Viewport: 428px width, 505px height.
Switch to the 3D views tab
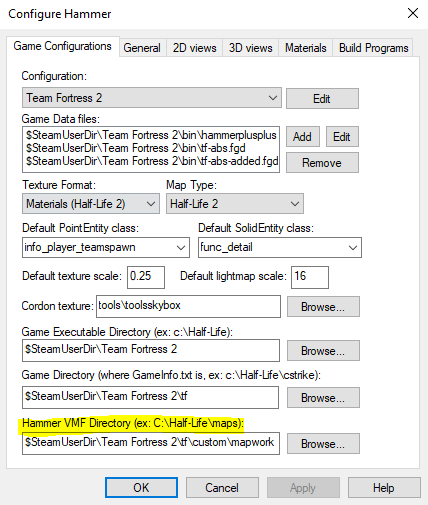click(x=251, y=48)
